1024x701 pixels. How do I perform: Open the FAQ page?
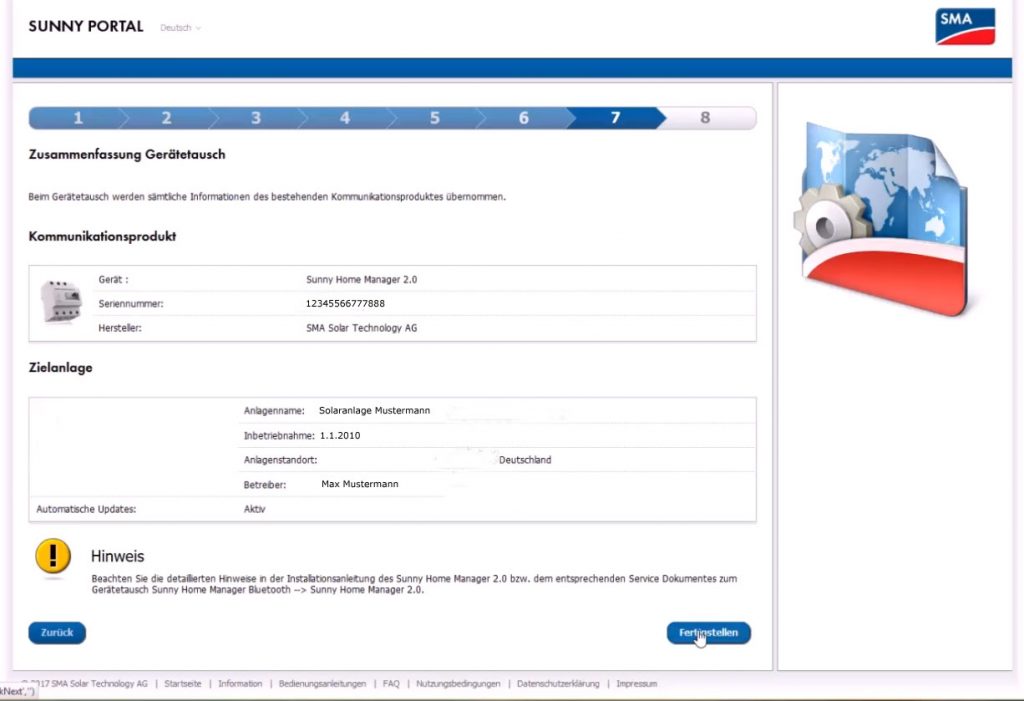390,683
